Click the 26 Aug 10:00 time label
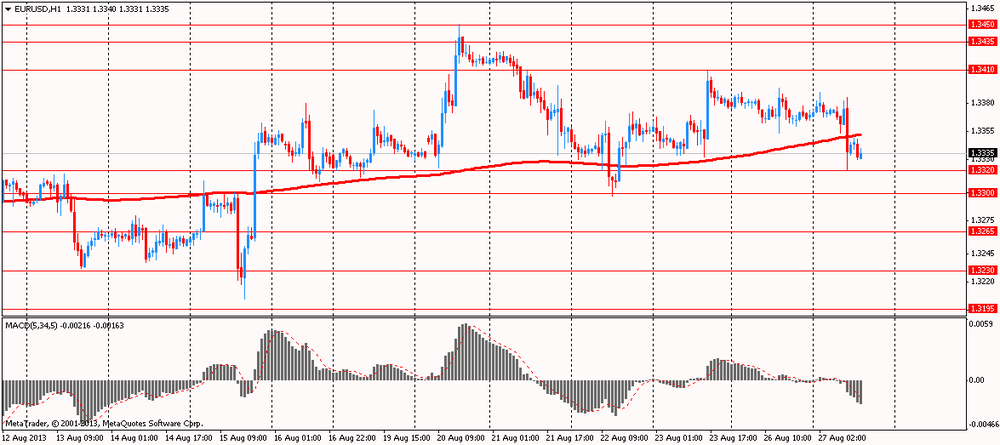 [x=786, y=438]
